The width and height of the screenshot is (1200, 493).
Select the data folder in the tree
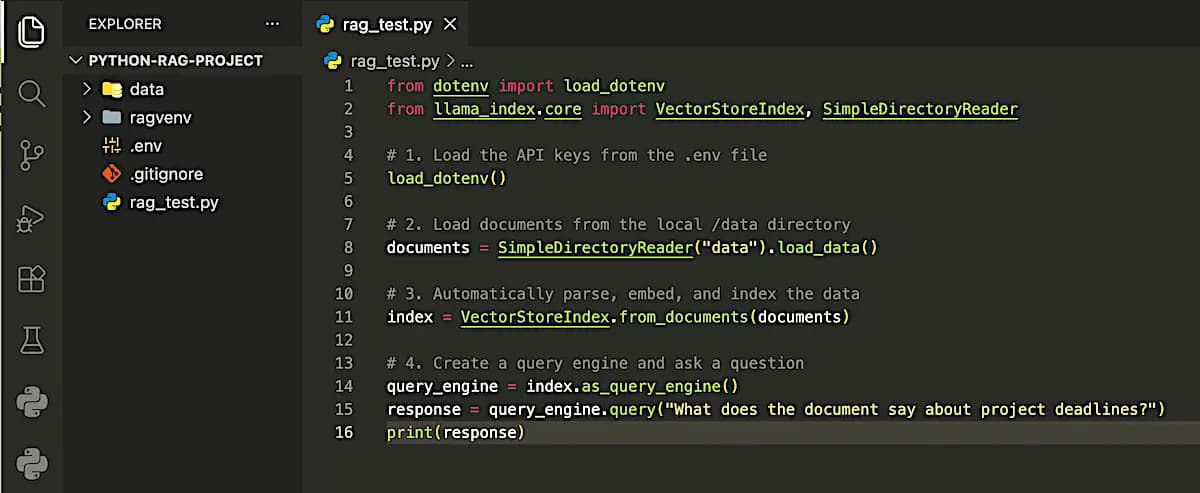tap(182, 89)
